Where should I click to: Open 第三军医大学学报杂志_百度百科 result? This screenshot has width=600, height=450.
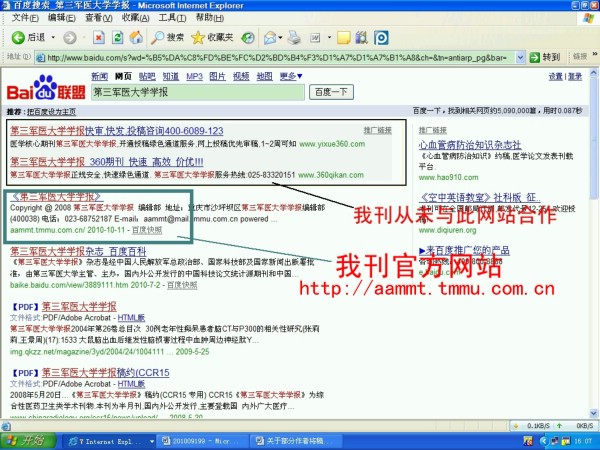(78, 251)
